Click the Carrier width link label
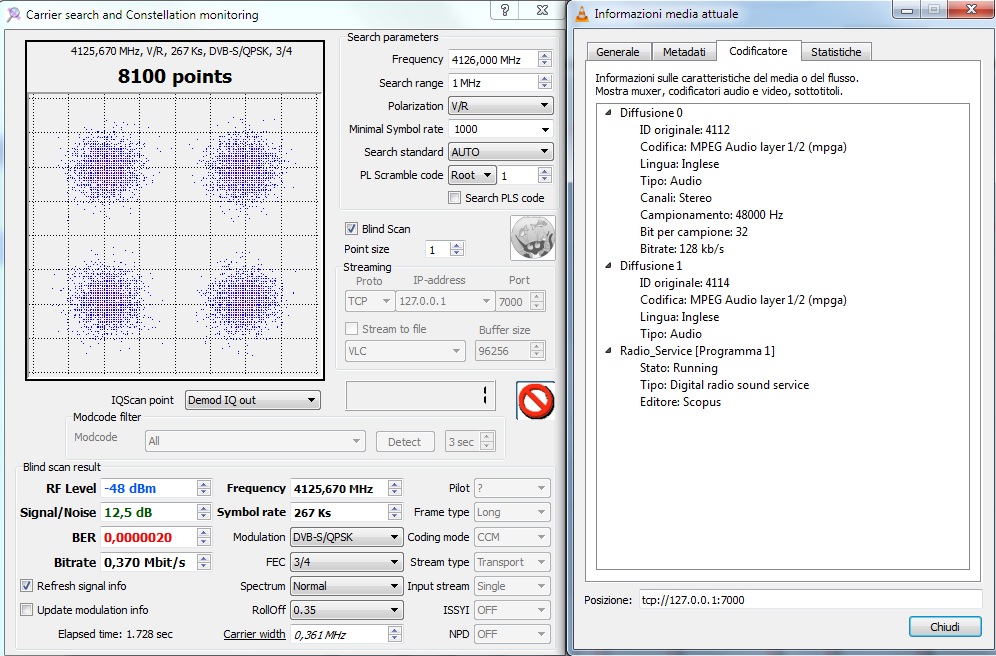Image resolution: width=996 pixels, height=656 pixels. [254, 634]
